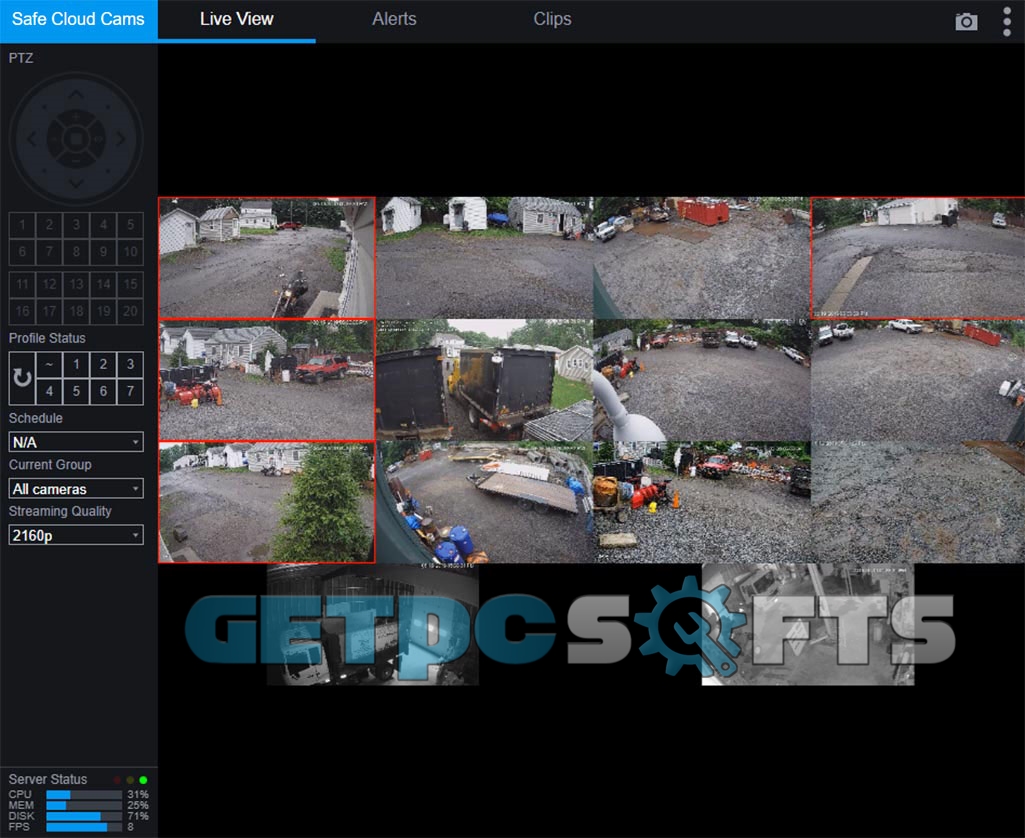This screenshot has width=1025, height=838.
Task: Open the top-row feed with the red dumpster
Action: point(701,258)
